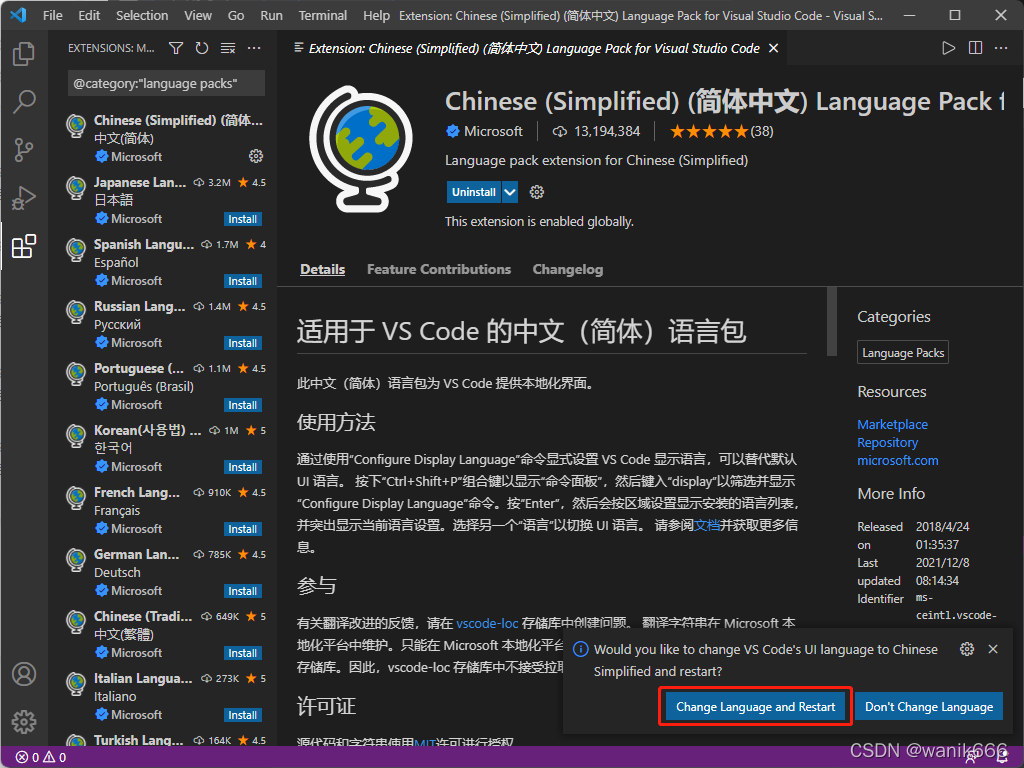Viewport: 1024px width, 768px height.
Task: Install the Japanese Language Pack
Action: pyautogui.click(x=242, y=219)
